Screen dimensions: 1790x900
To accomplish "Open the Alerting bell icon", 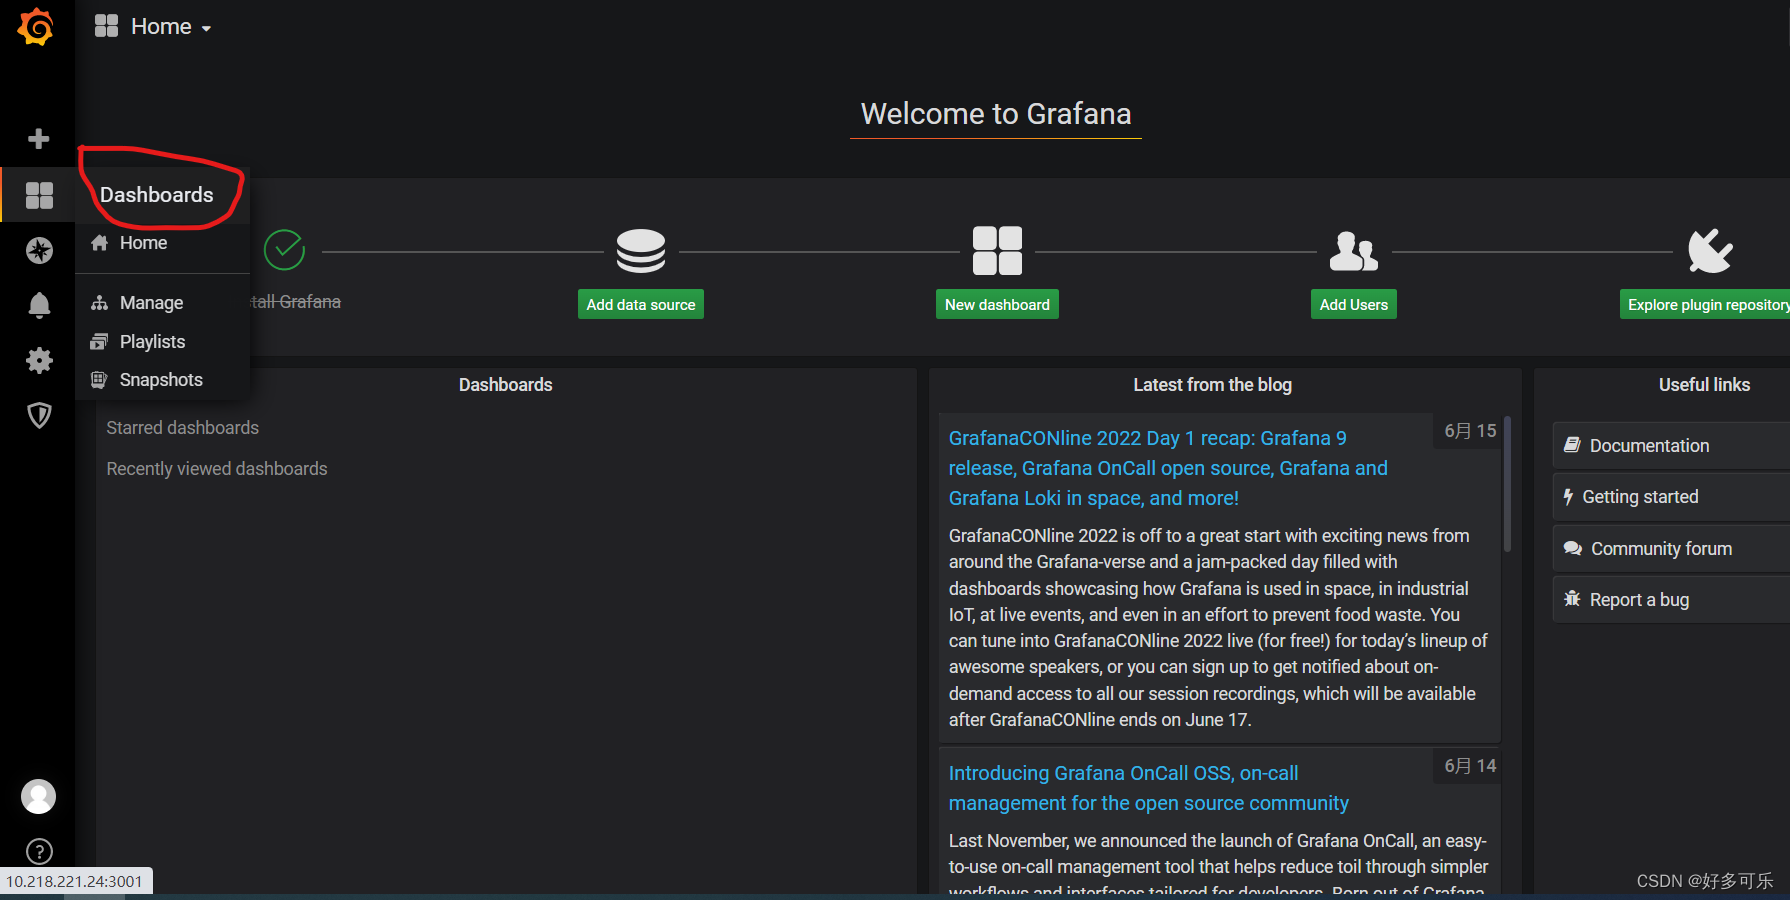I will coord(39,305).
